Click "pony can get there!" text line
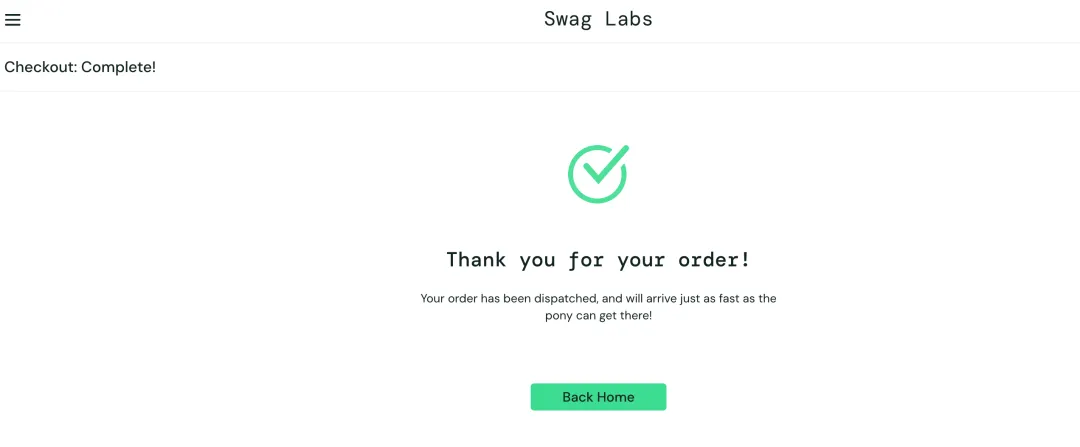 [598, 317]
